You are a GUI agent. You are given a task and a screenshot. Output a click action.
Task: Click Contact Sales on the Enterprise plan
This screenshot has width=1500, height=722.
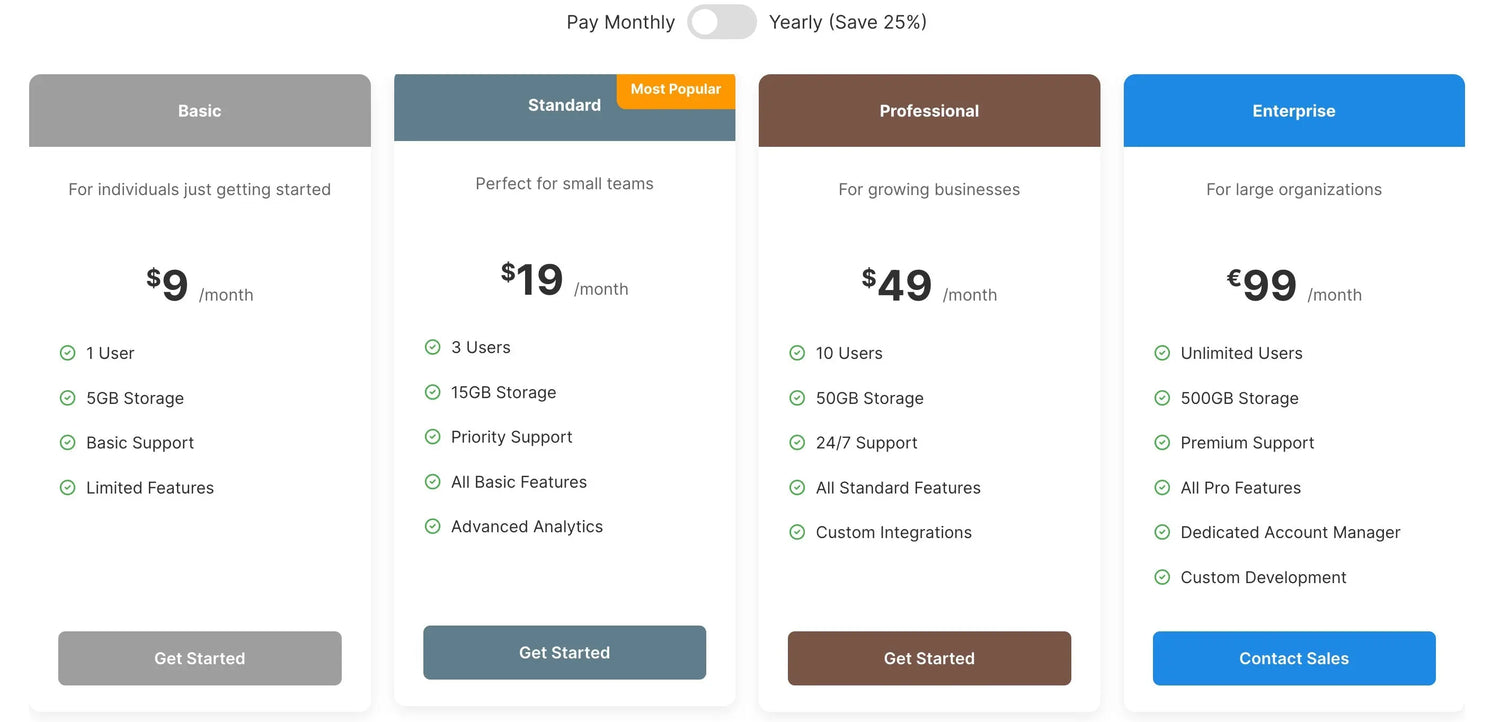pyautogui.click(x=1294, y=658)
